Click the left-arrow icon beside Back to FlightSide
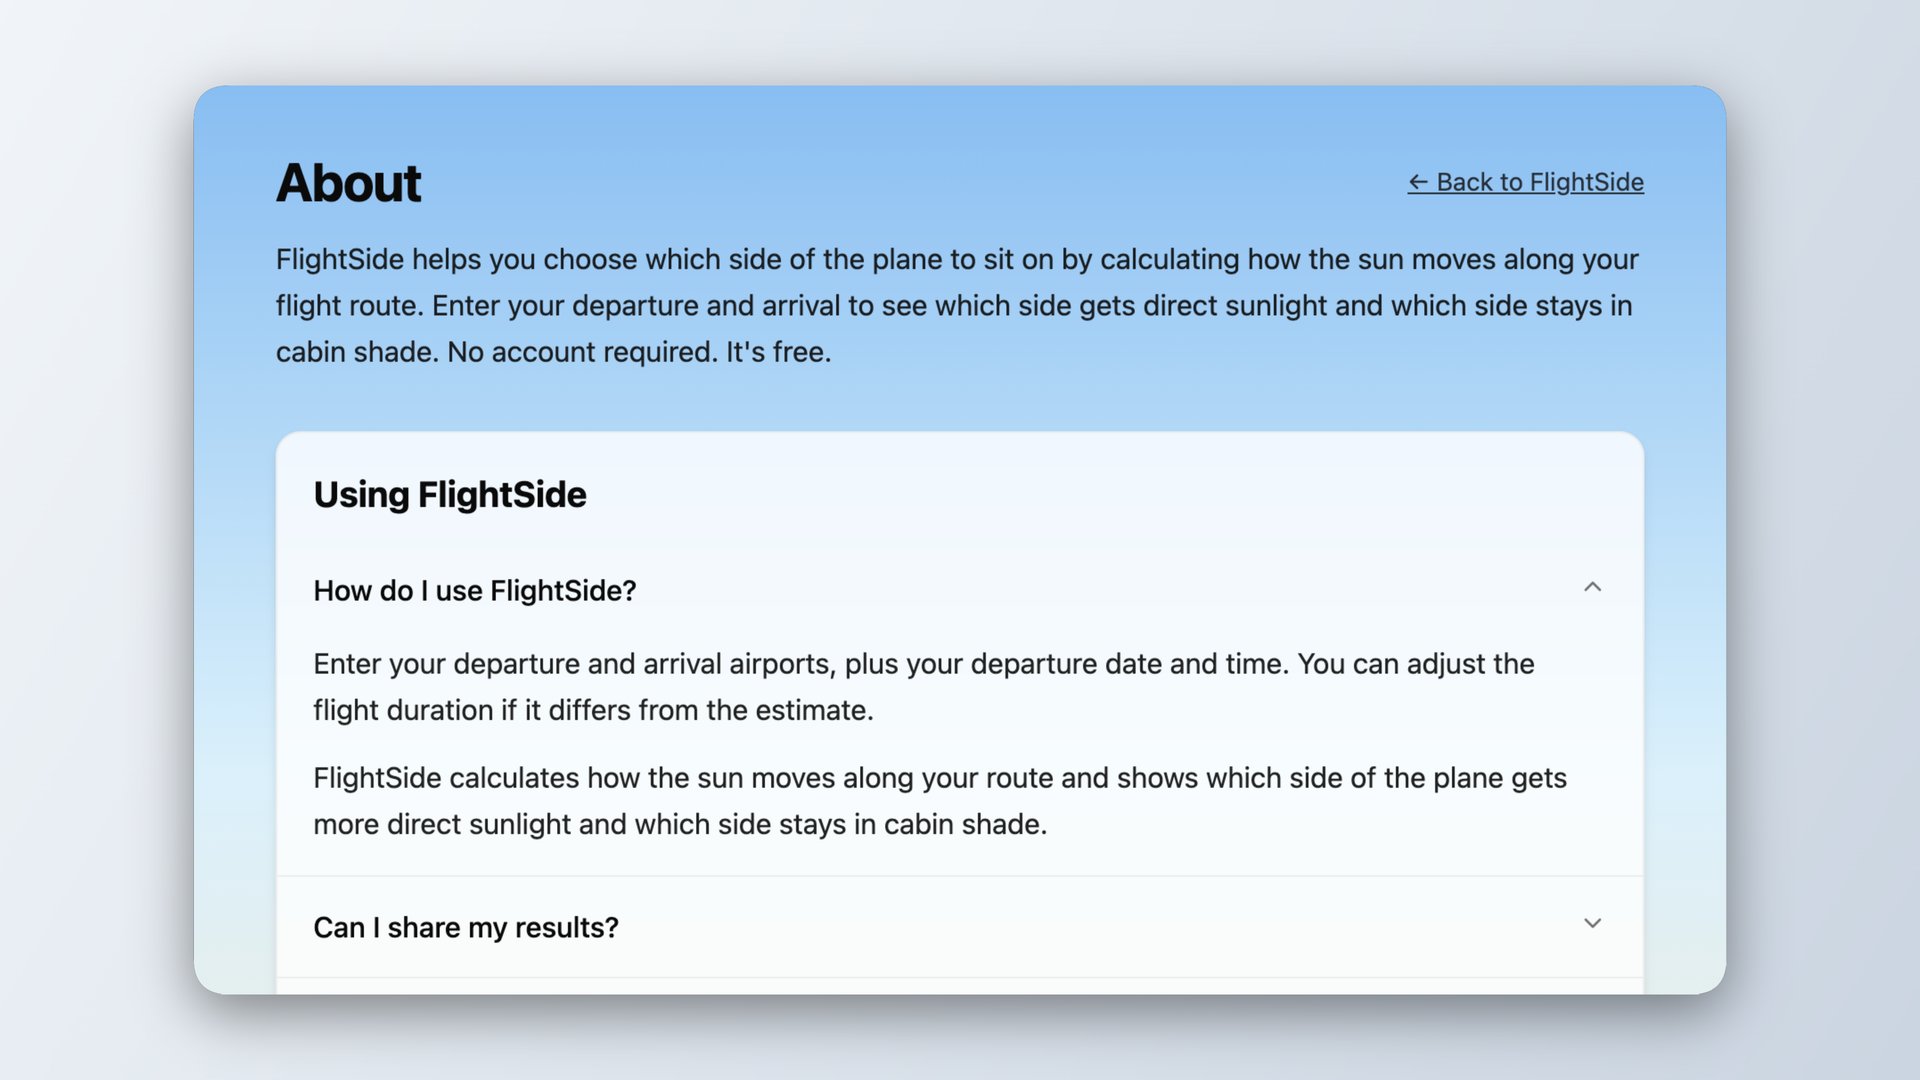The height and width of the screenshot is (1080, 1920). [x=1419, y=182]
